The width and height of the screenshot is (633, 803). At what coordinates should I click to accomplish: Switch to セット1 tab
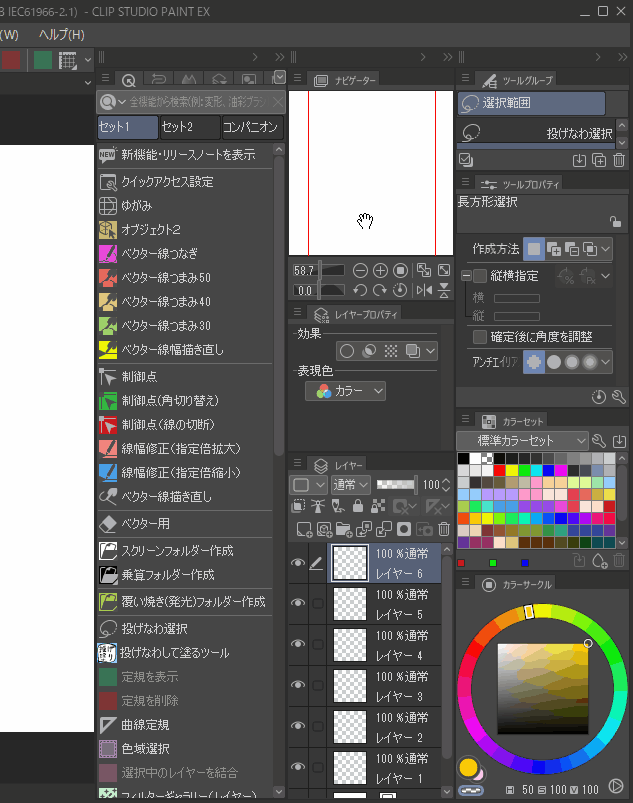[x=128, y=127]
